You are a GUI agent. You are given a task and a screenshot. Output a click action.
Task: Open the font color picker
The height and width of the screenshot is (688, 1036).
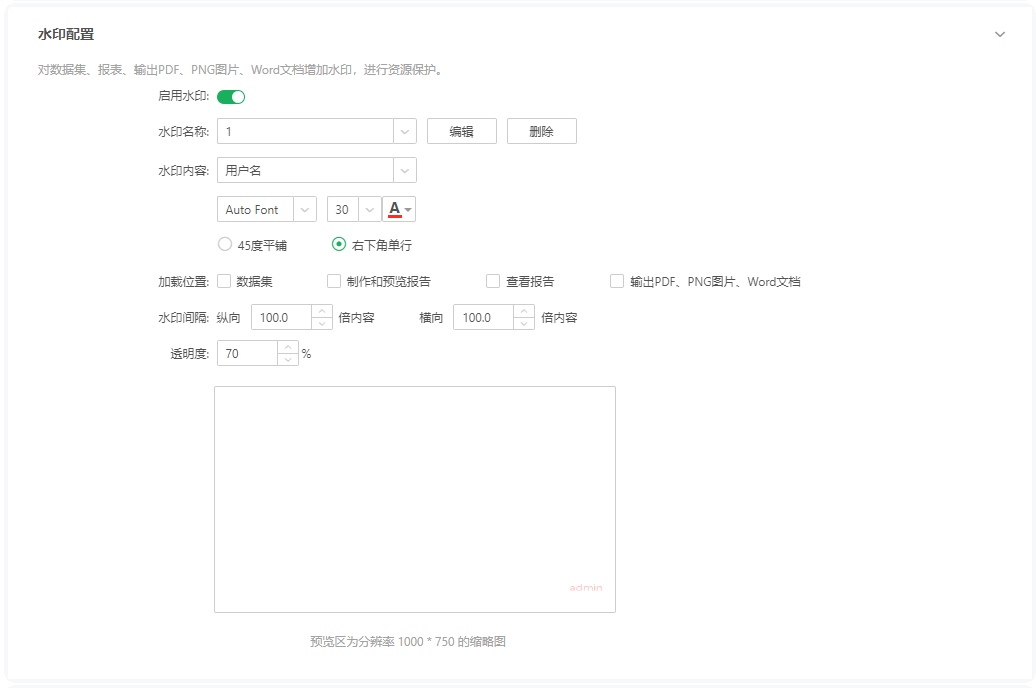400,210
